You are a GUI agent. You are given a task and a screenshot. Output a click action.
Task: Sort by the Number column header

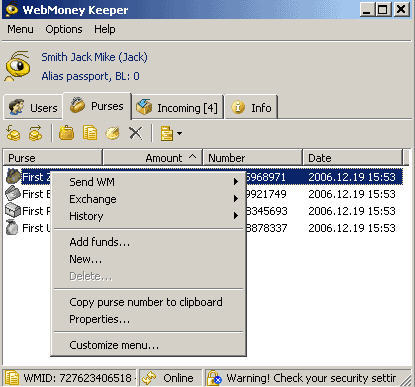coord(253,158)
